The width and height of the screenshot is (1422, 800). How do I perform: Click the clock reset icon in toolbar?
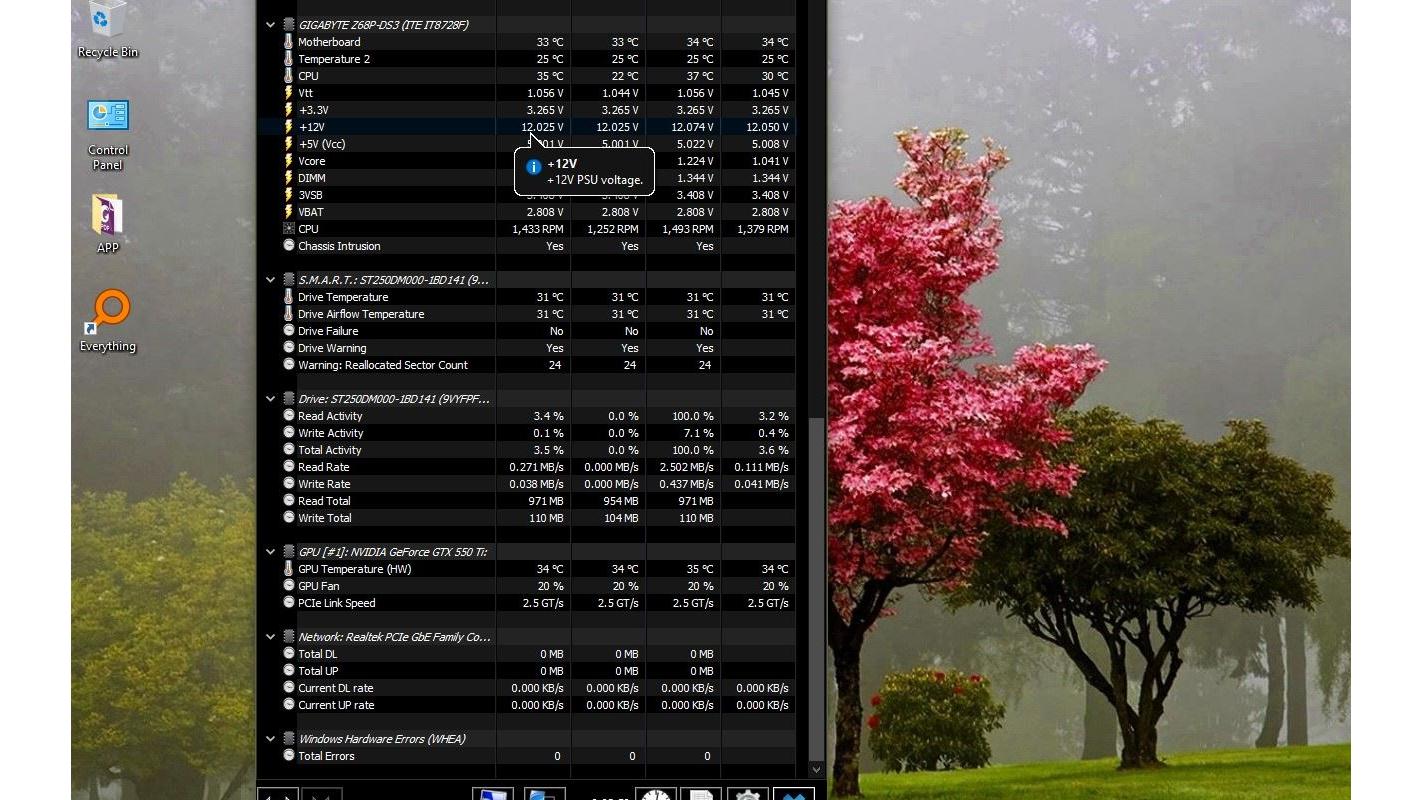coord(655,794)
